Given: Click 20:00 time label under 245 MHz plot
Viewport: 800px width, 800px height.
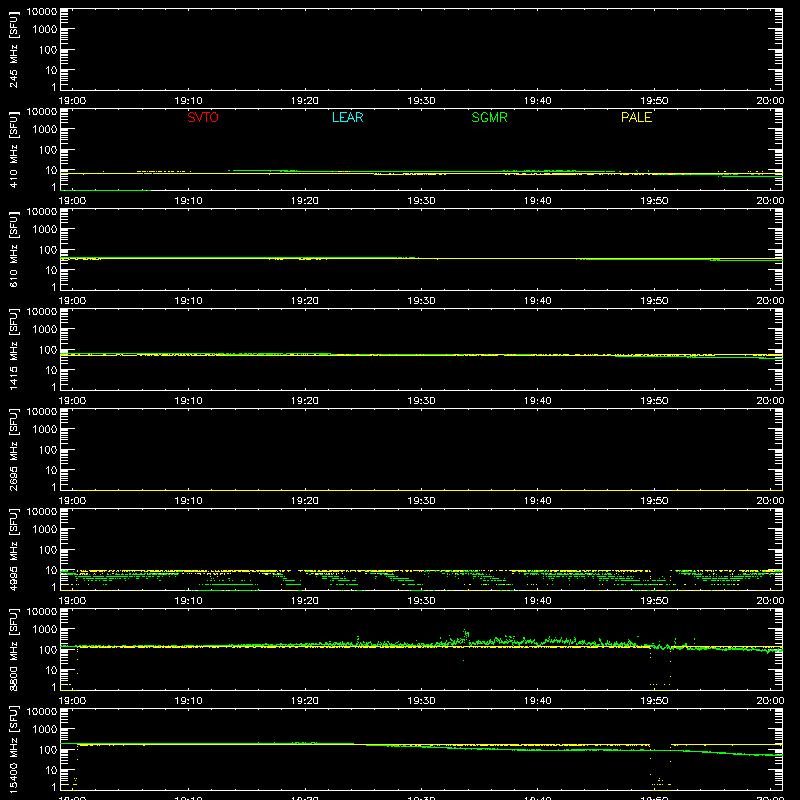Looking at the screenshot, I should (770, 101).
